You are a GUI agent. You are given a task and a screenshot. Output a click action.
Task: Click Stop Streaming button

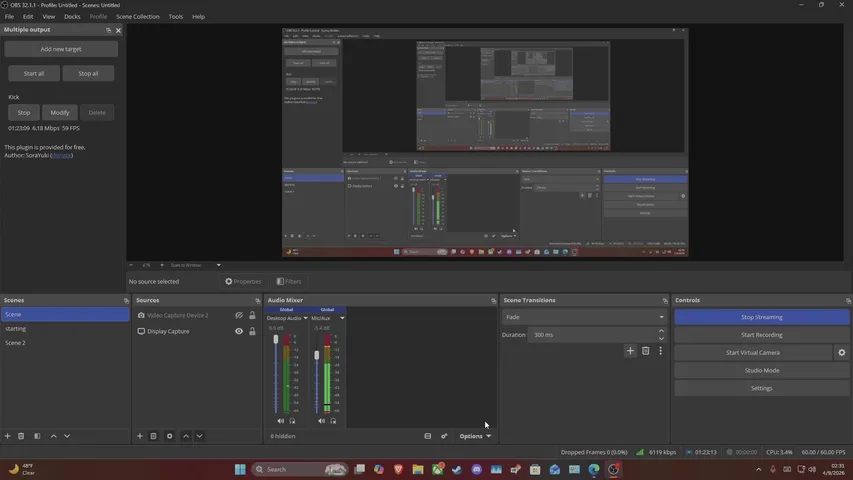pos(762,317)
